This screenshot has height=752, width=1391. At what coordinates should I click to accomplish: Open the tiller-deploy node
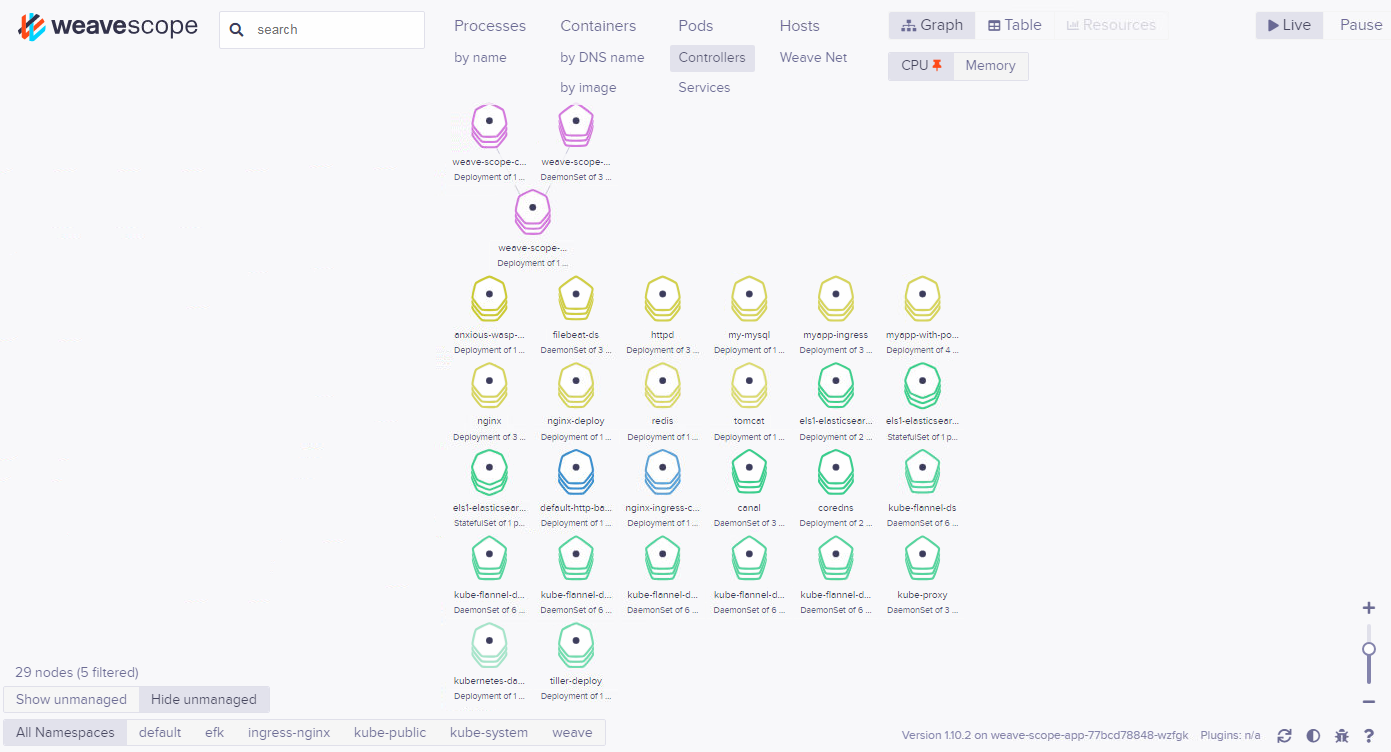[576, 642]
